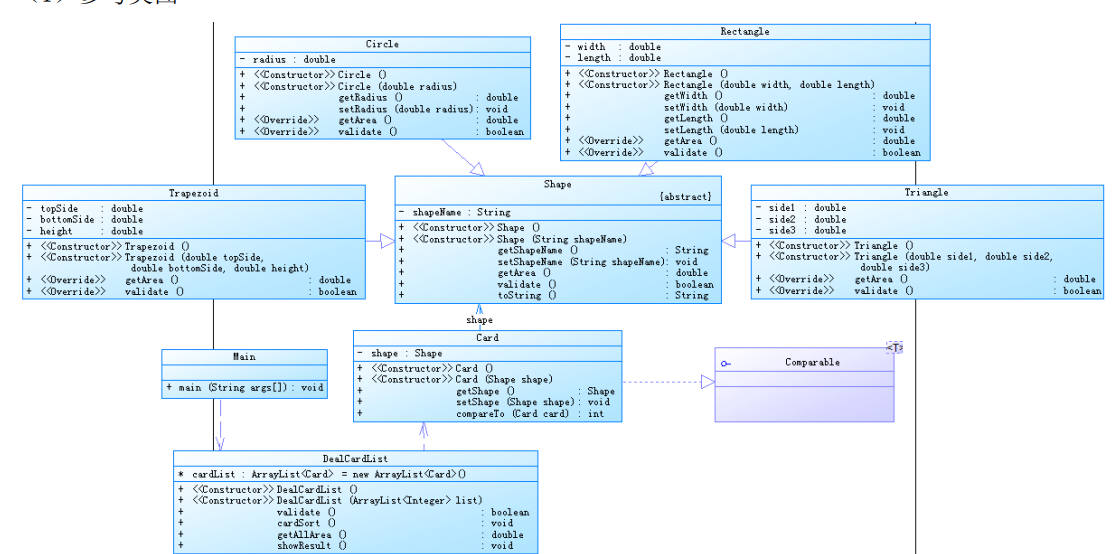1116x554 pixels.
Task: Click the getArea () override in Rectangle
Action: point(691,141)
